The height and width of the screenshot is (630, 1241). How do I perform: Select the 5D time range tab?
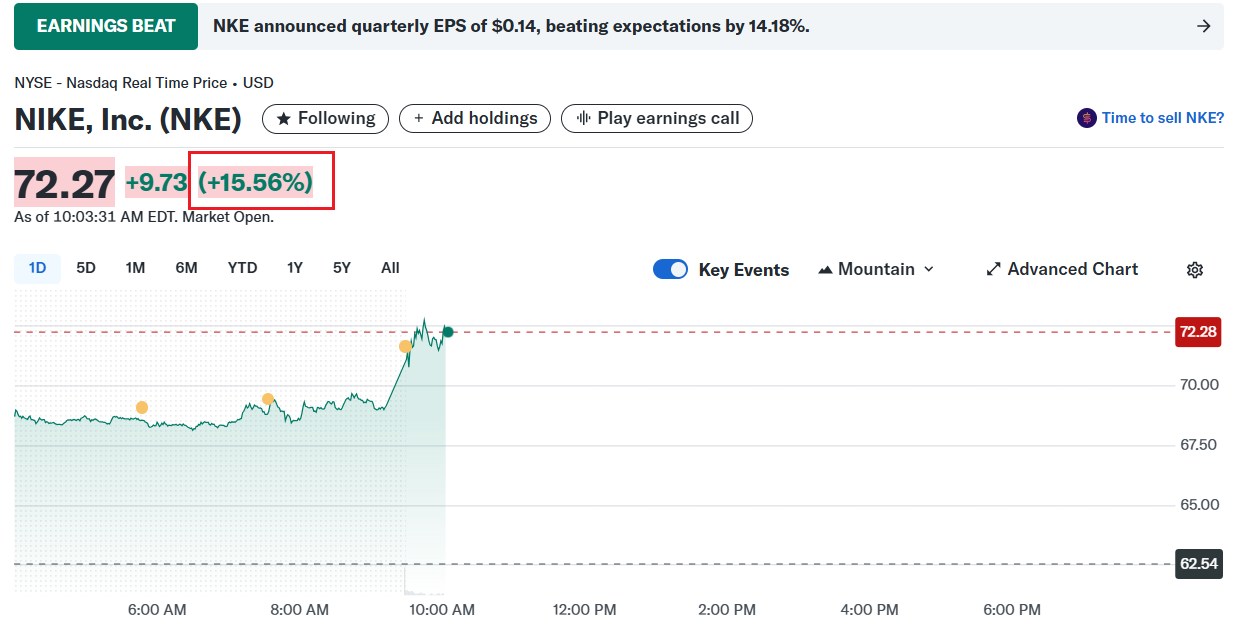tap(86, 268)
